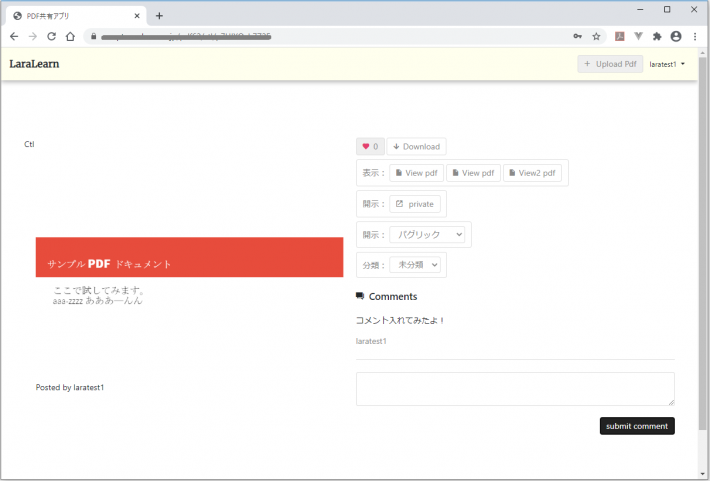Bookmark this page with the star icon
The height and width of the screenshot is (481, 710).
click(596, 36)
